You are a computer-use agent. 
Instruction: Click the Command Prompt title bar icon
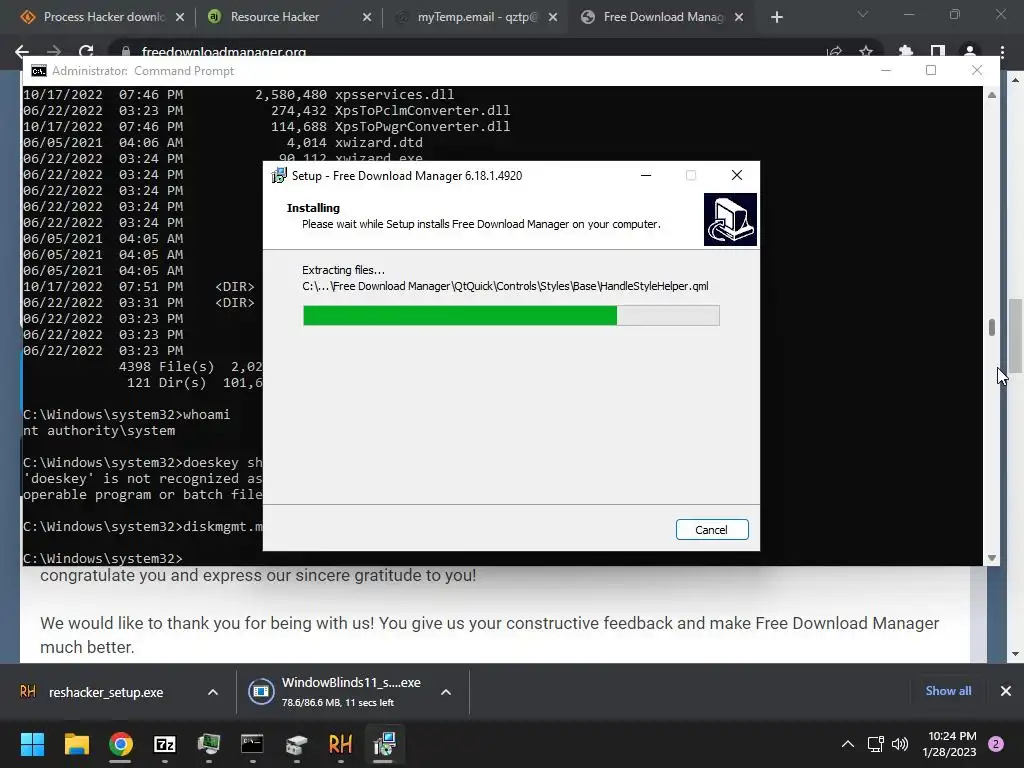39,71
